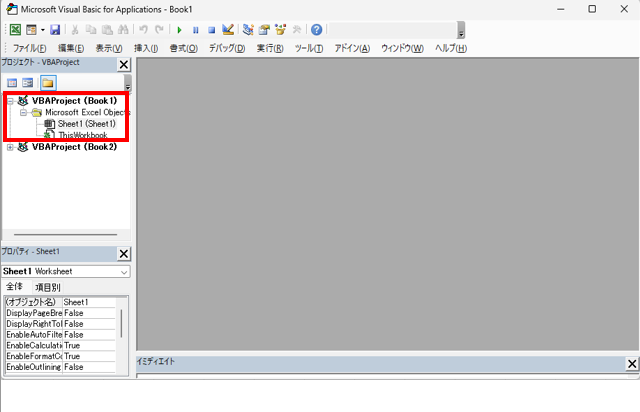Switch to the 項目別 tab
Viewport: 640px width, 412px height.
point(47,287)
